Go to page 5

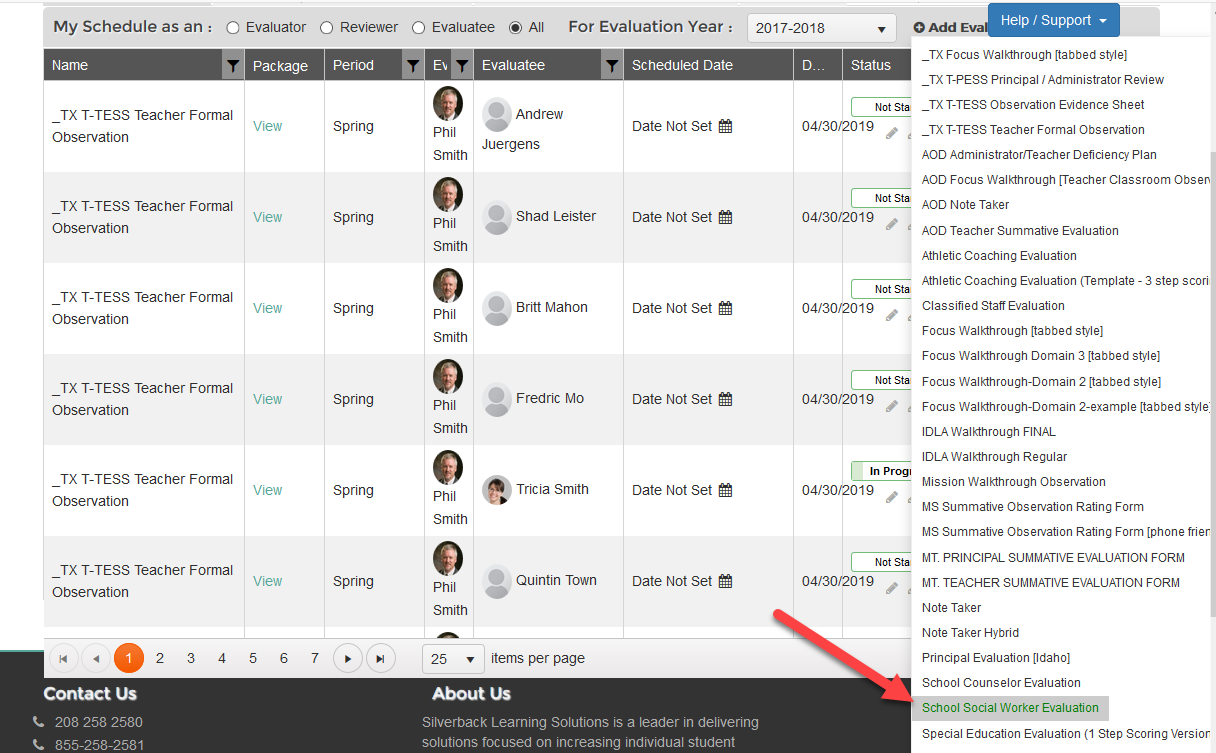pyautogui.click(x=253, y=658)
